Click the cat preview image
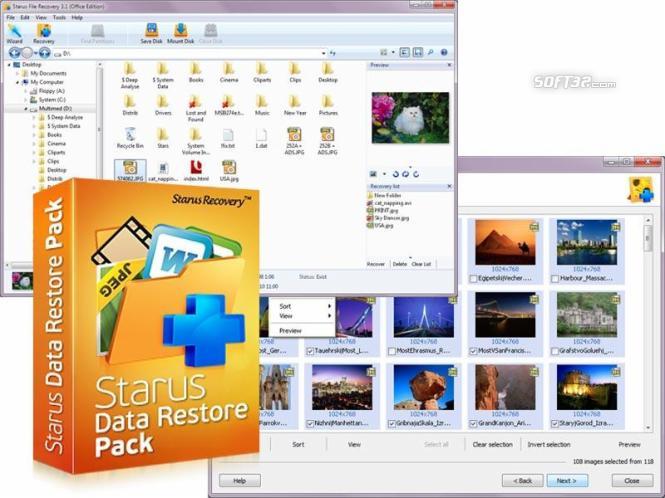The width and height of the screenshot is (665, 498). click(x=410, y=118)
